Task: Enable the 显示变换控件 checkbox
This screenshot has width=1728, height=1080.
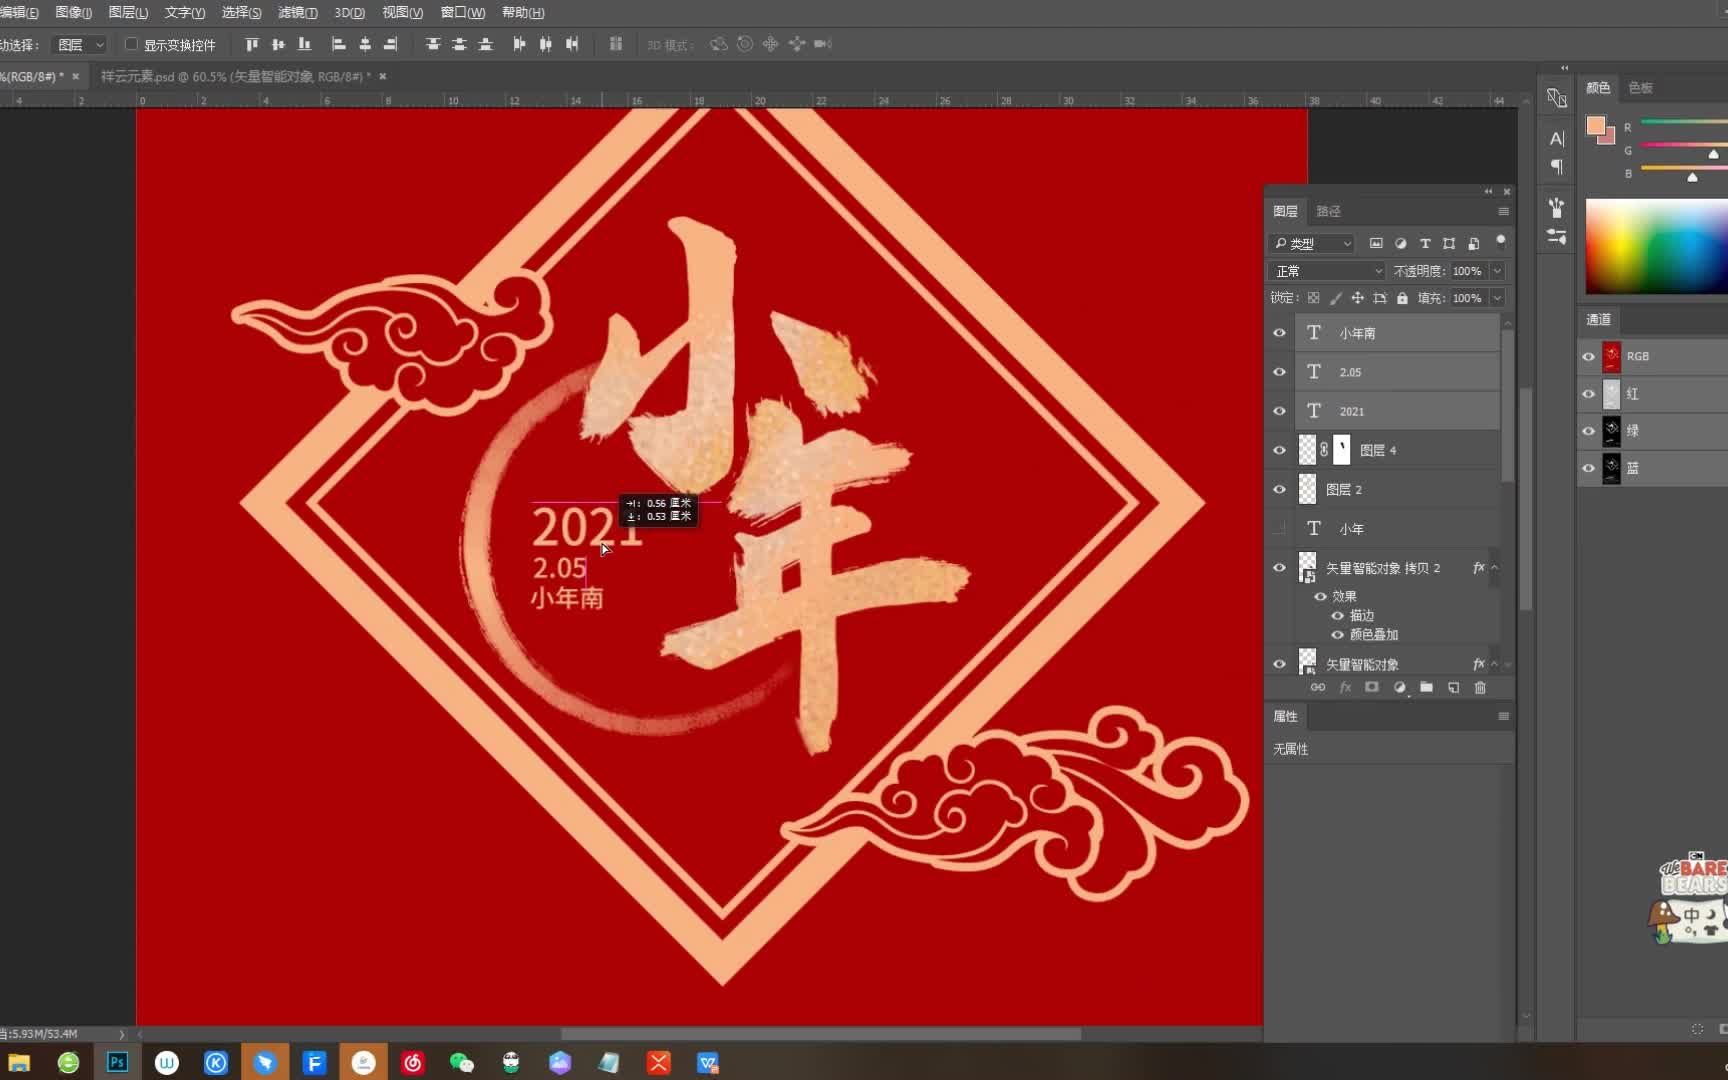Action: point(131,44)
